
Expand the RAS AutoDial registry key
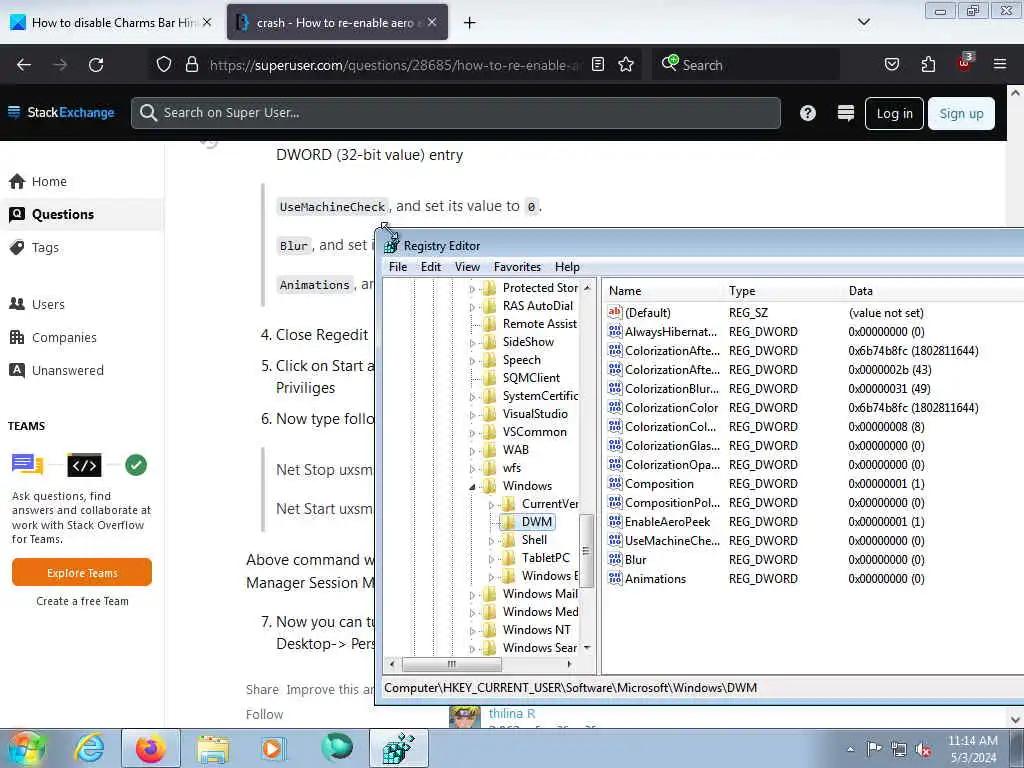[472, 306]
